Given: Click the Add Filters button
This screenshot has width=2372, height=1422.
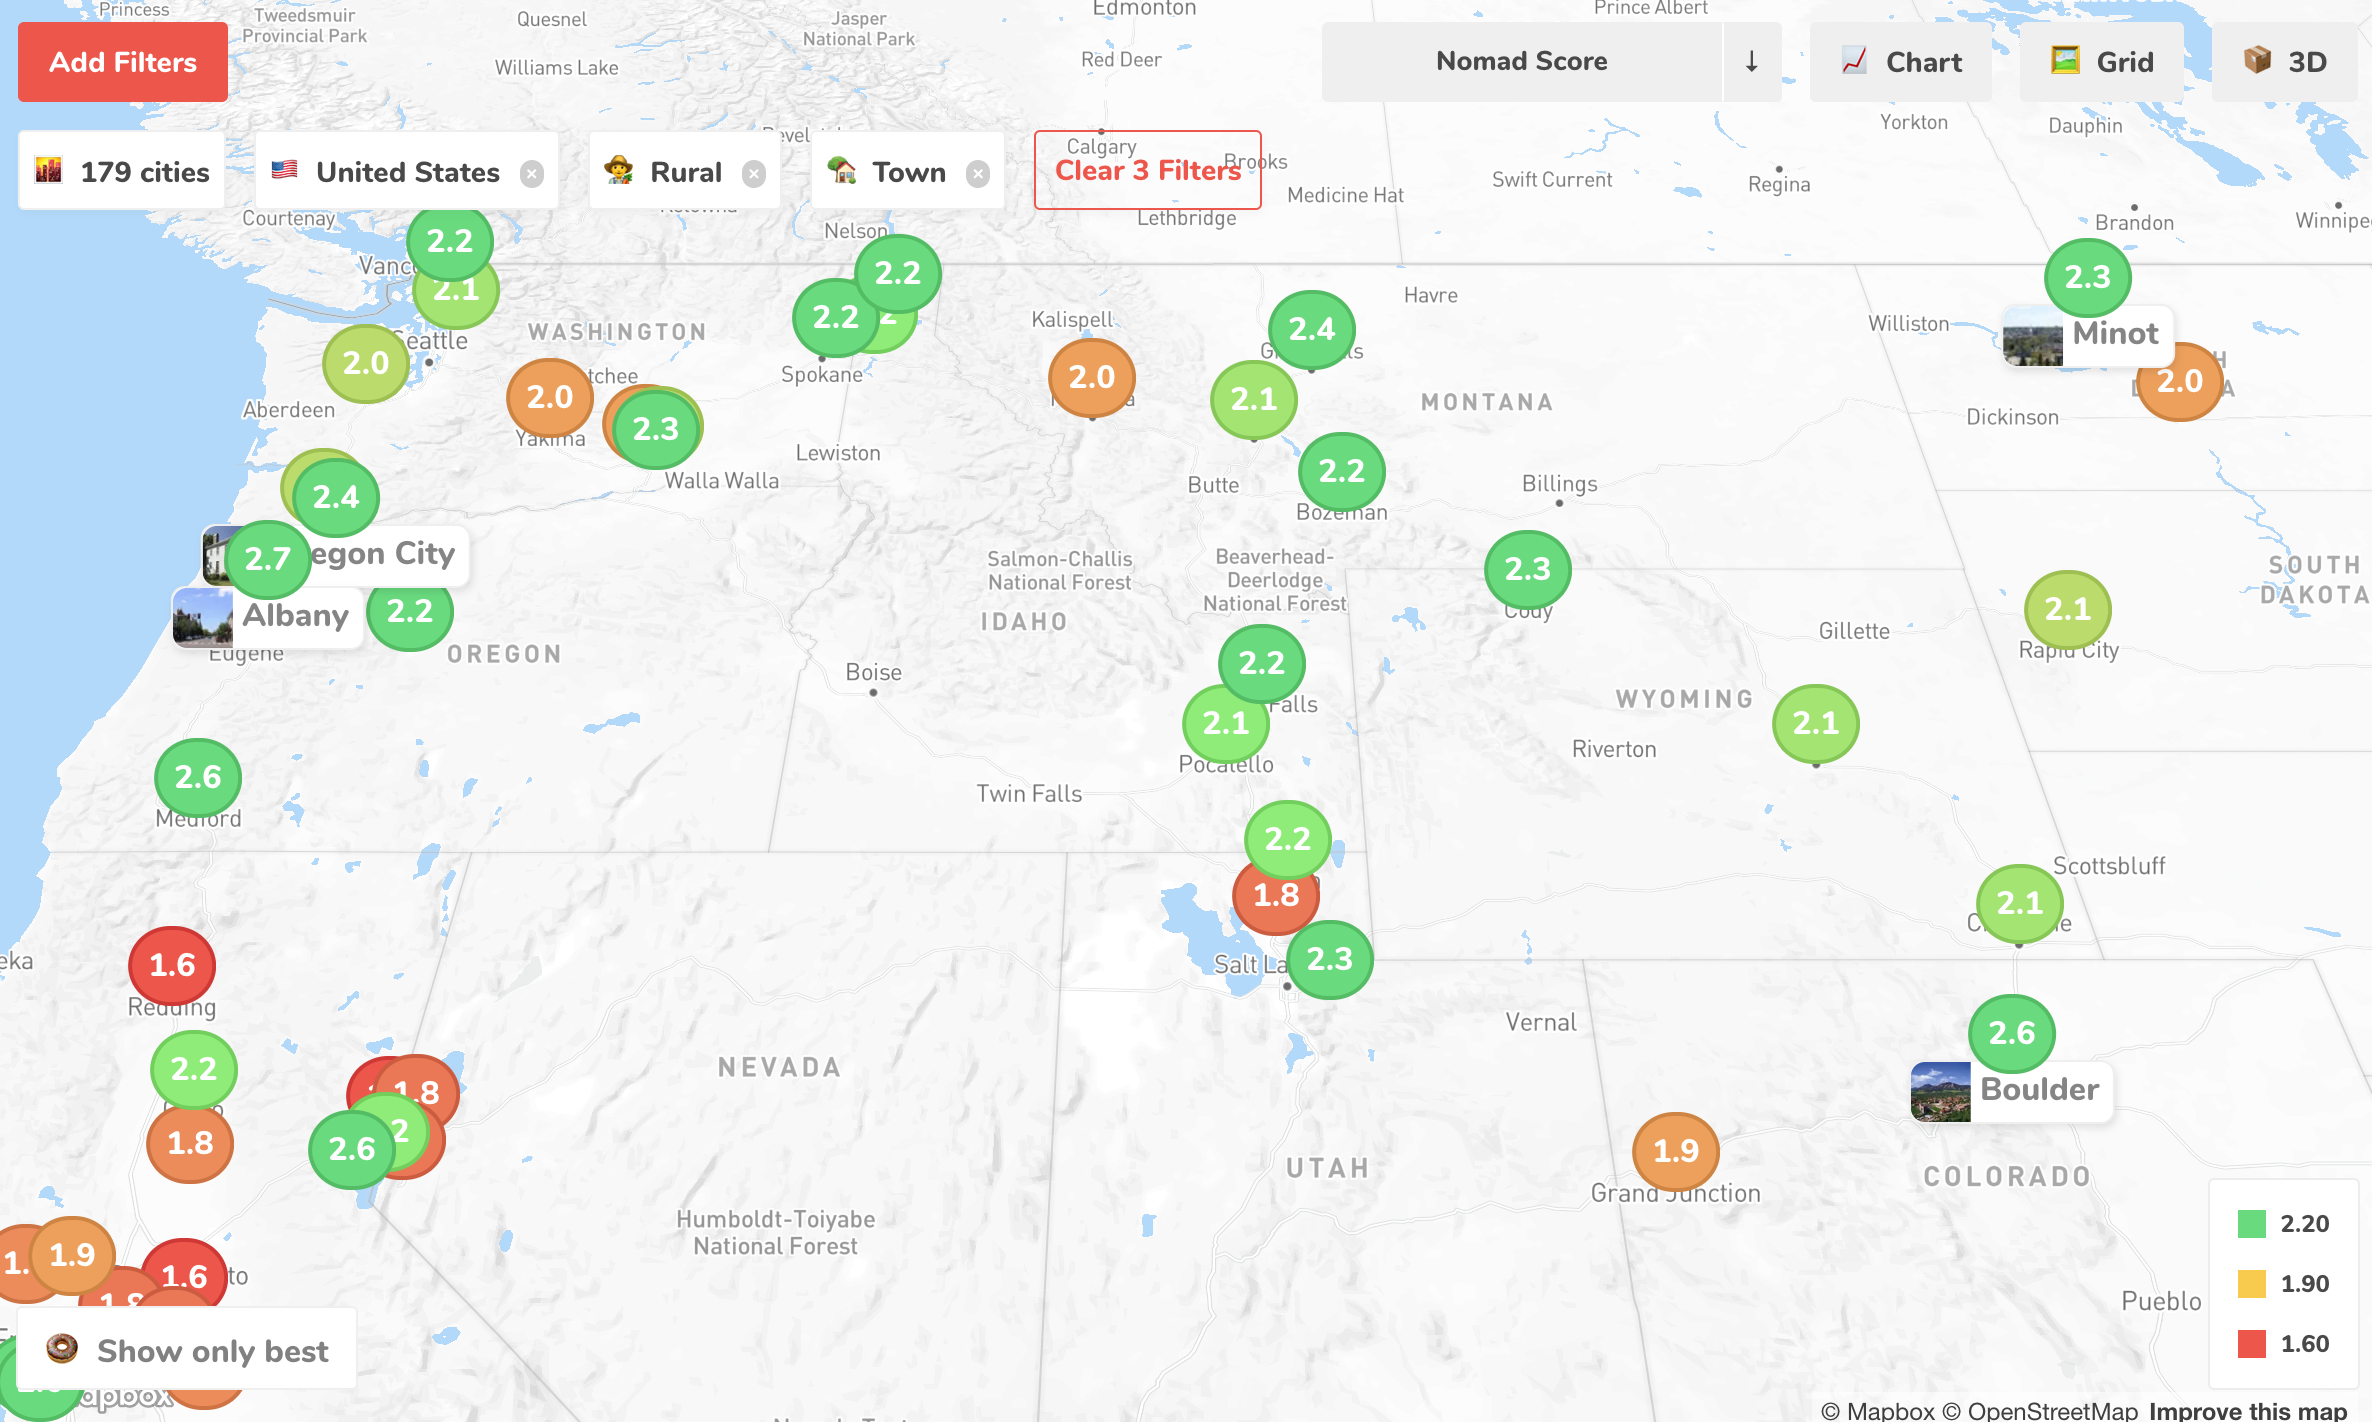Looking at the screenshot, I should 123,62.
